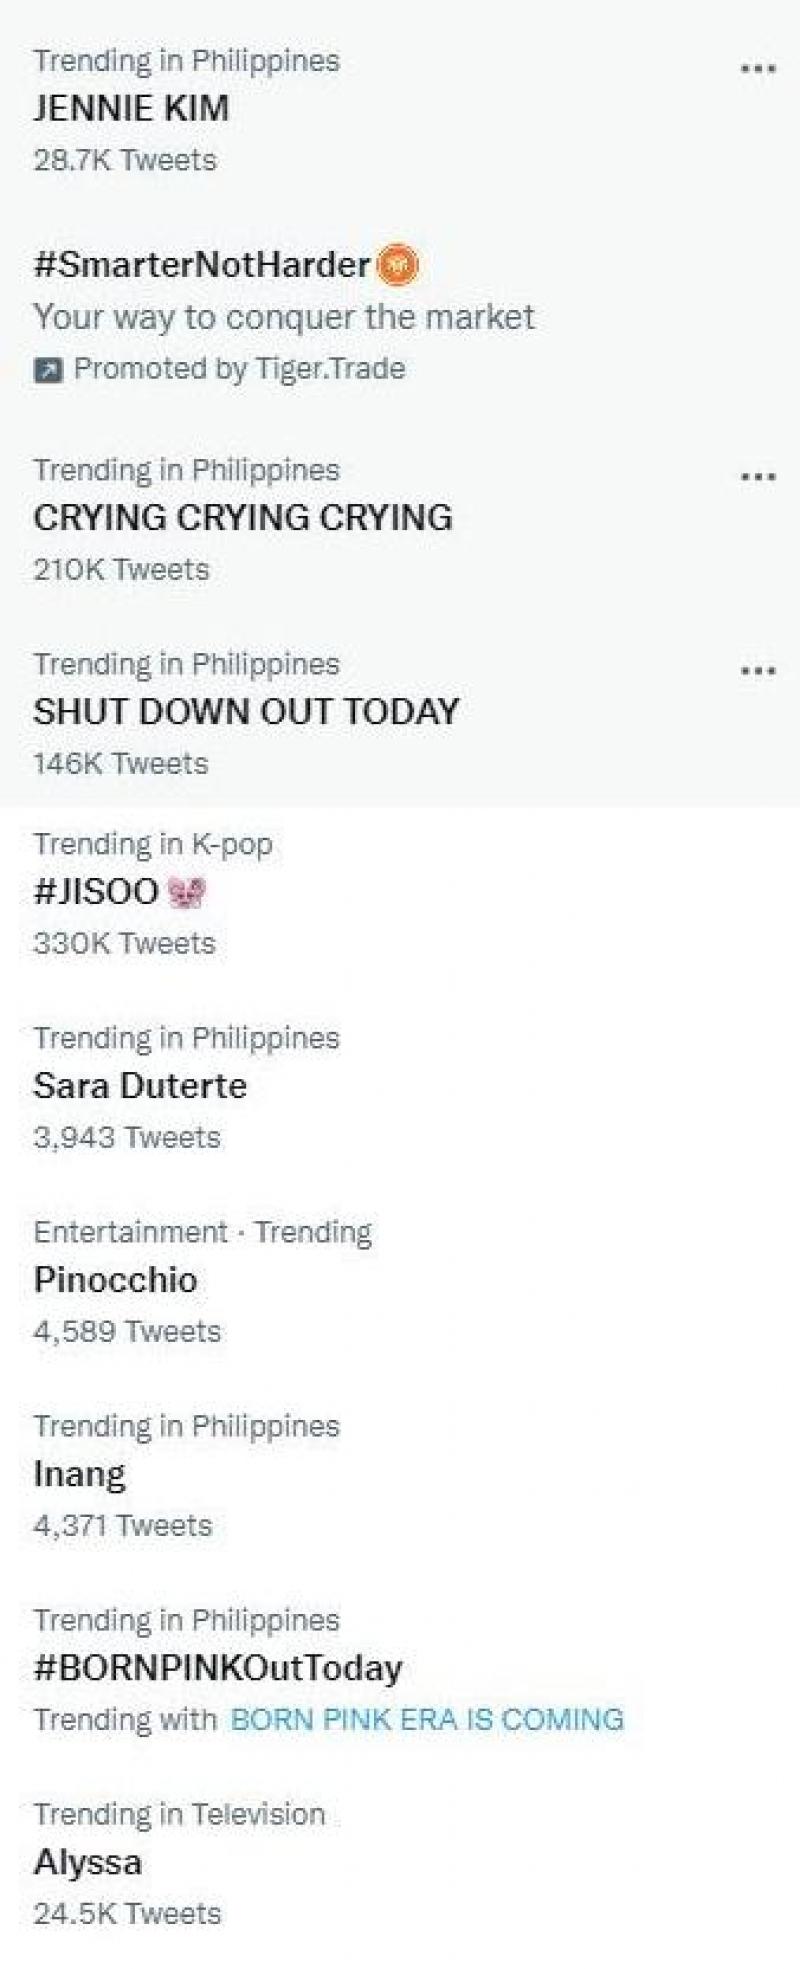Open more options for JENNIE KIM trend
Viewport: 800px width, 1969px height.
coord(758,69)
